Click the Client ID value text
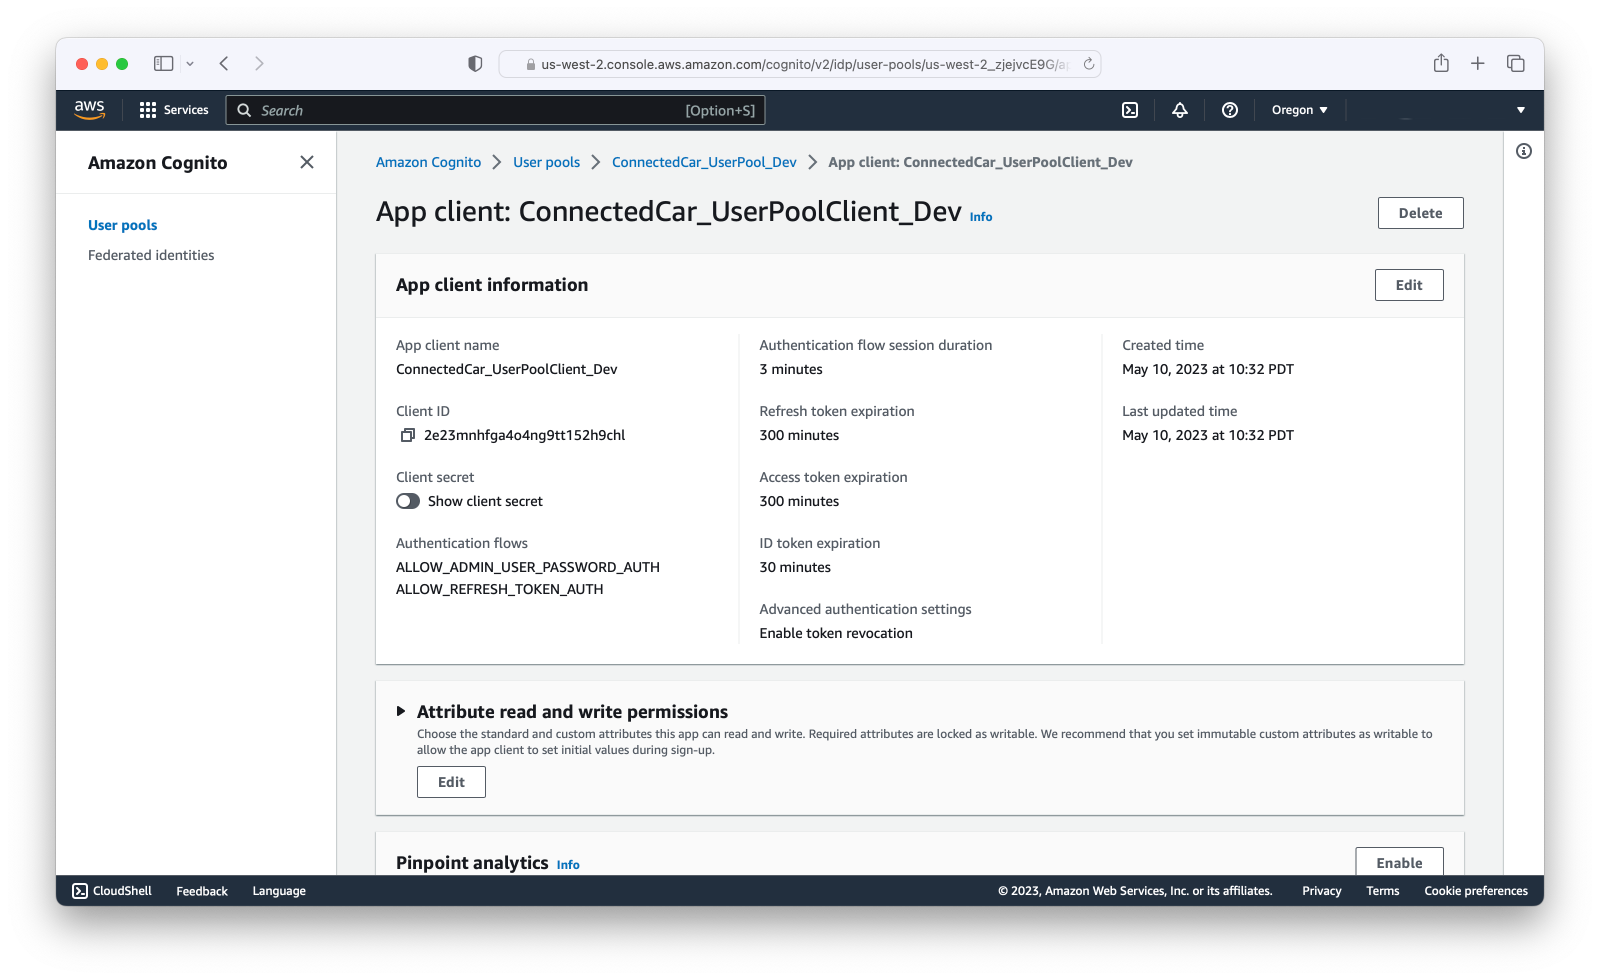1600x980 pixels. click(x=524, y=435)
